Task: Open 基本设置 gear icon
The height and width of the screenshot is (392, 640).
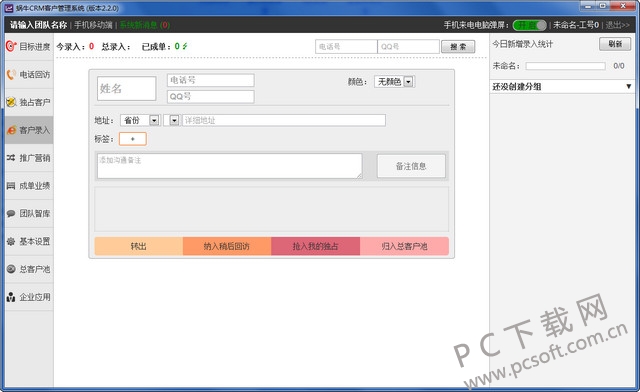Action: tap(11, 241)
